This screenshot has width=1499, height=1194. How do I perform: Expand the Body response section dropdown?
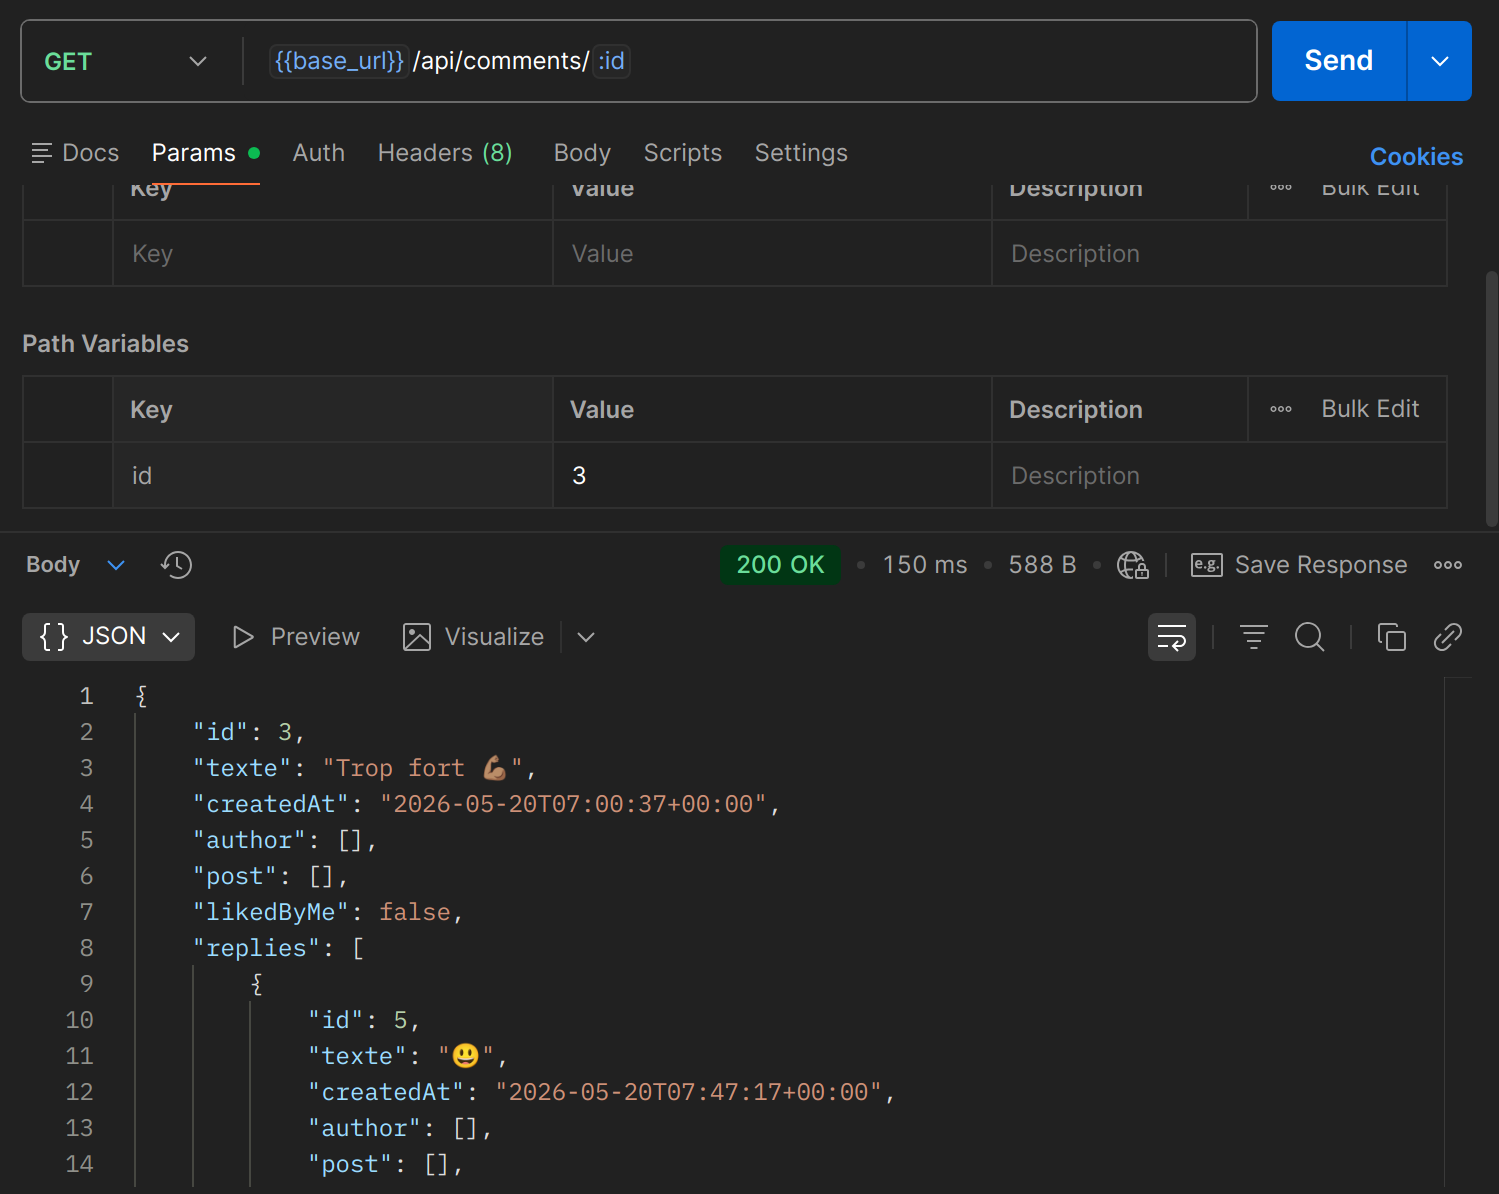[x=116, y=565]
